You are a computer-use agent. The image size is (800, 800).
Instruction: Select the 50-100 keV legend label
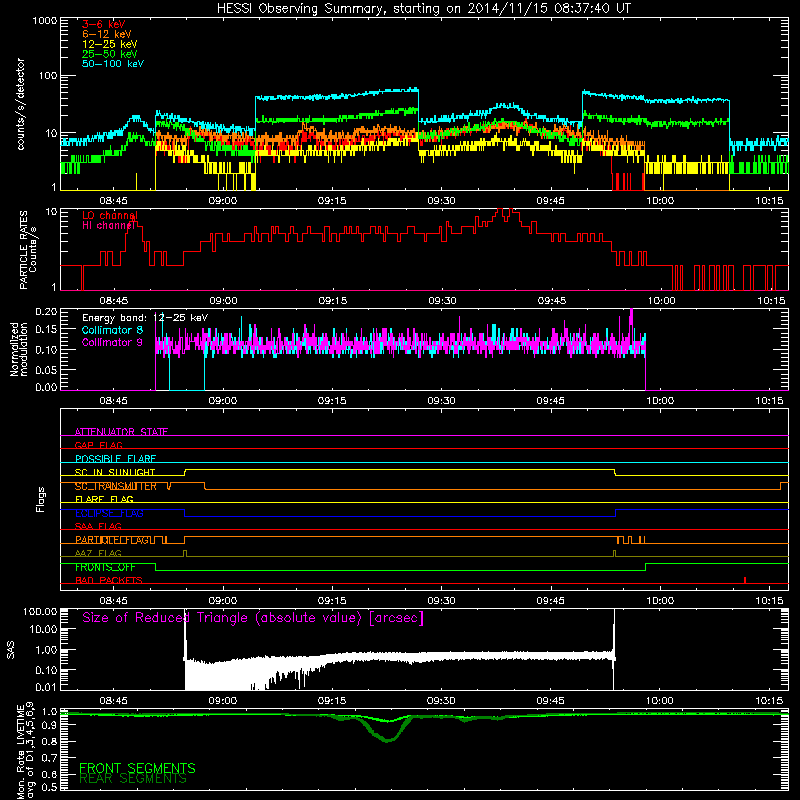click(x=113, y=63)
